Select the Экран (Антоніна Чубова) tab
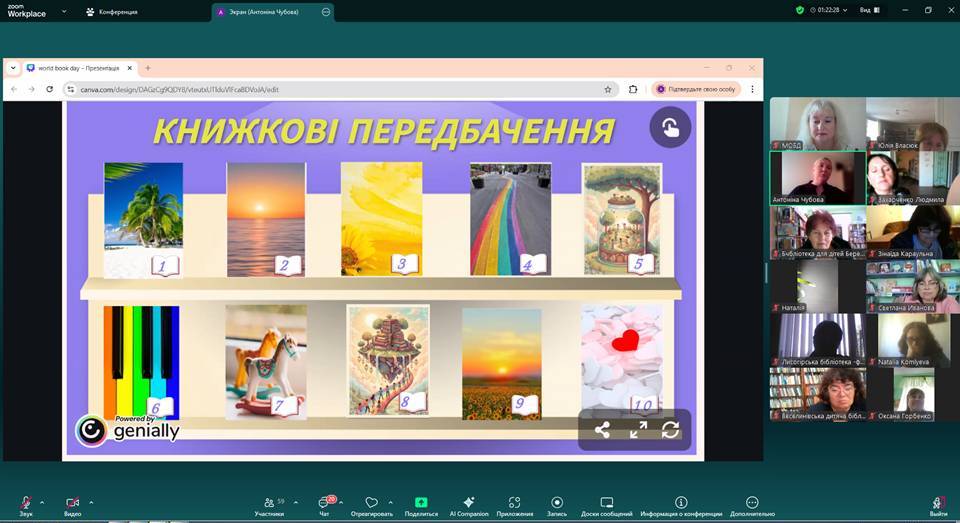 pos(264,12)
